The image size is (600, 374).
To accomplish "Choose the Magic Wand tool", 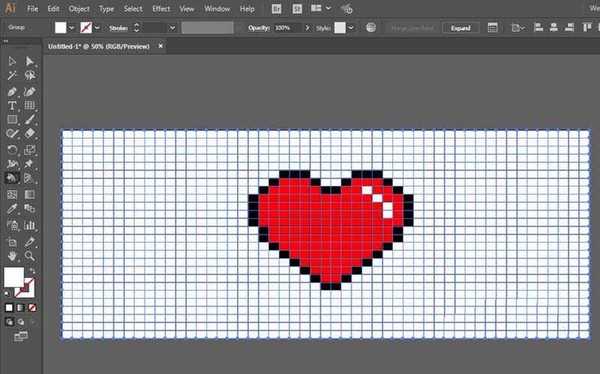I will click(x=12, y=75).
